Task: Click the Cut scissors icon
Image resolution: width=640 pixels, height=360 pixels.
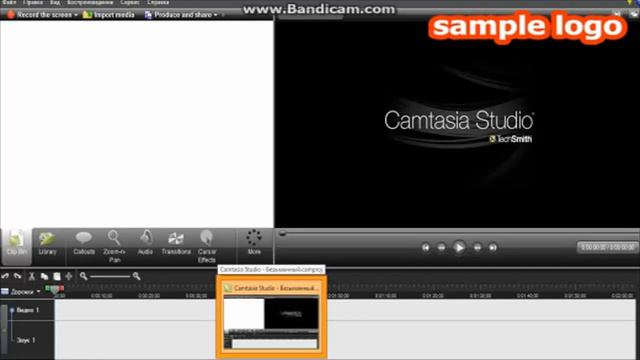Action: [31, 276]
